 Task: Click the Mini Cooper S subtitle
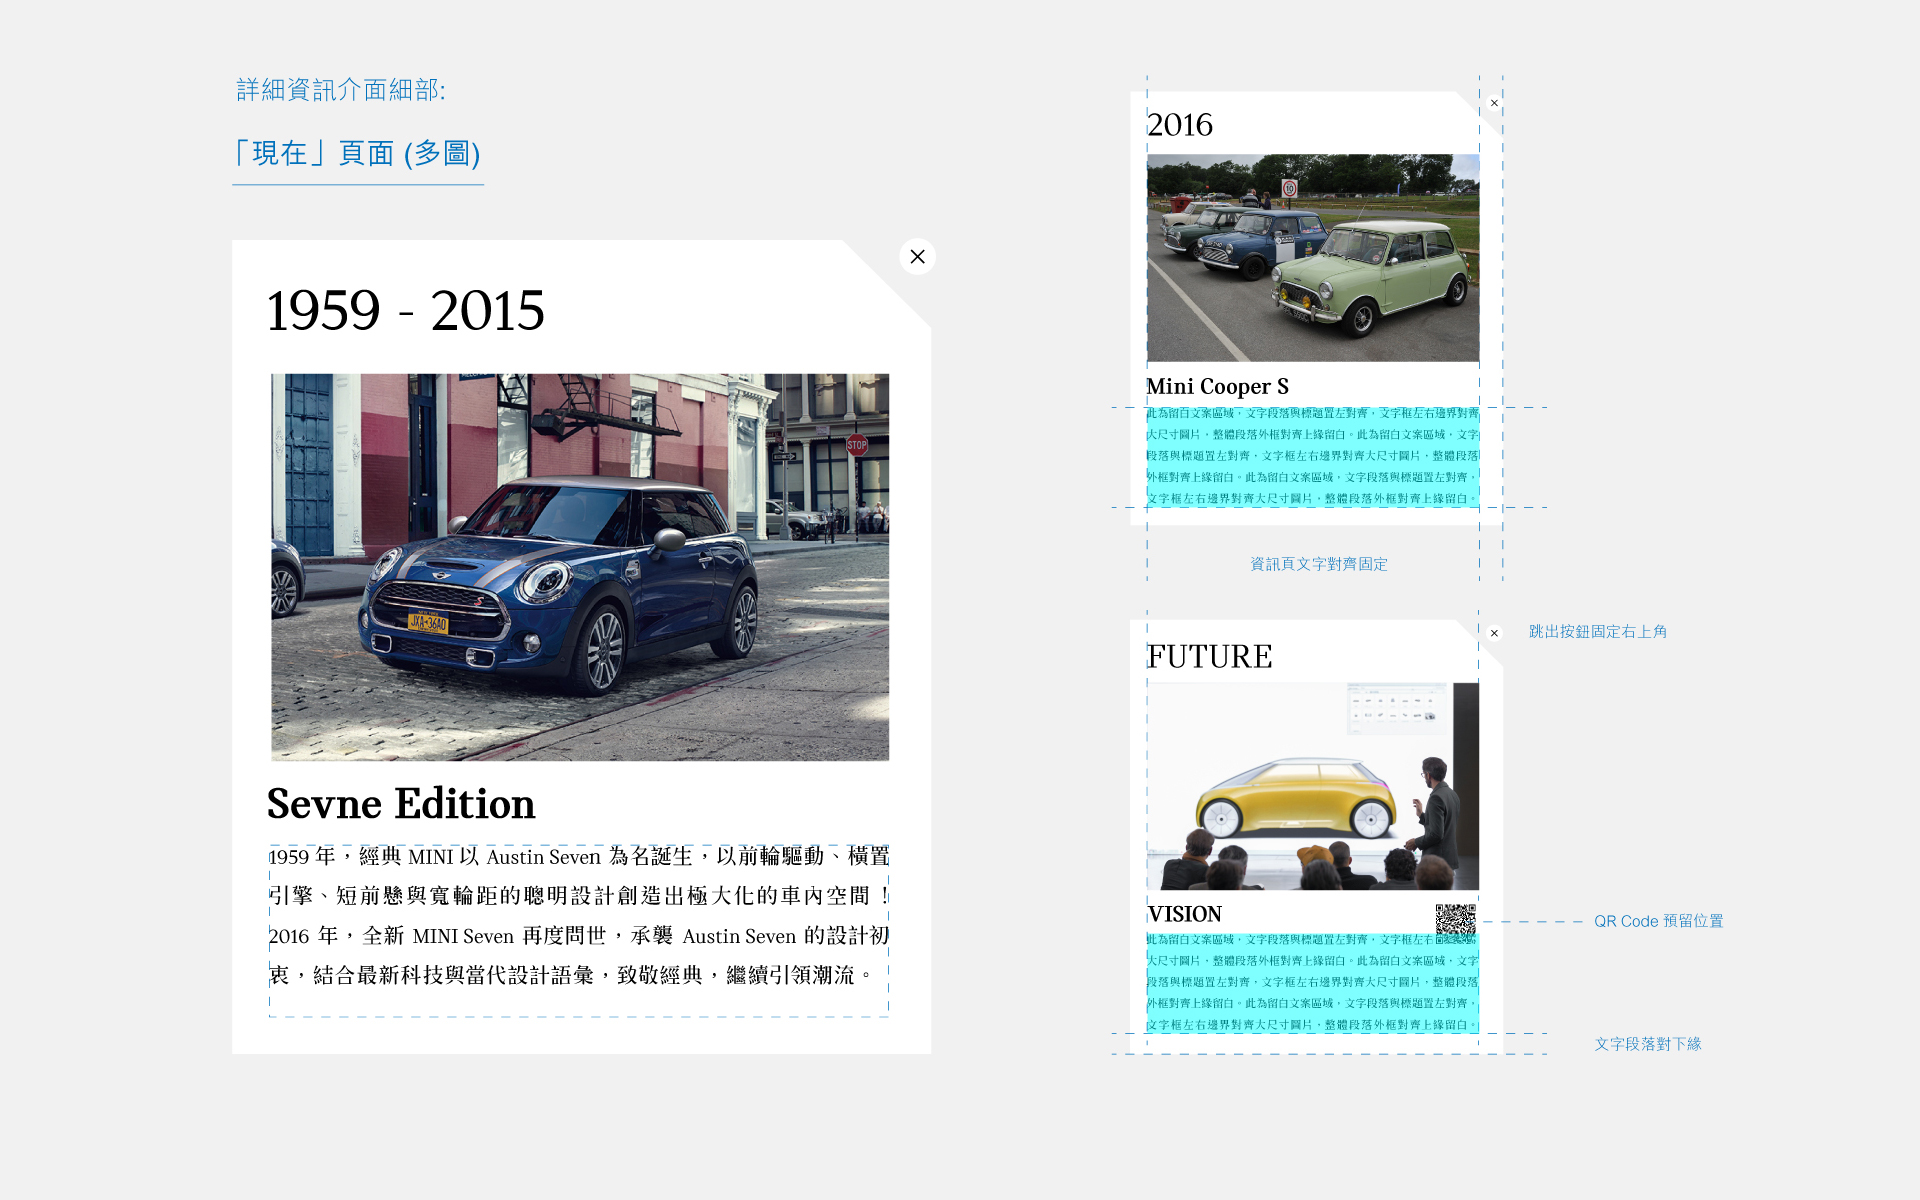pos(1217,386)
